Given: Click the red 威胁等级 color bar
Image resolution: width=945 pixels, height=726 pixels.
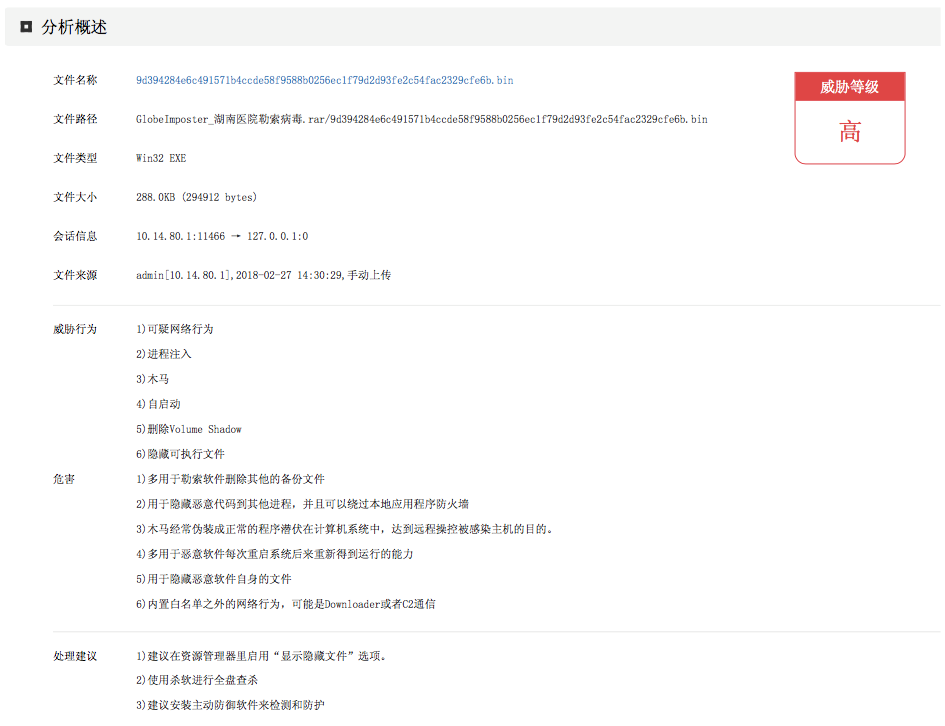Looking at the screenshot, I should click(x=849, y=87).
